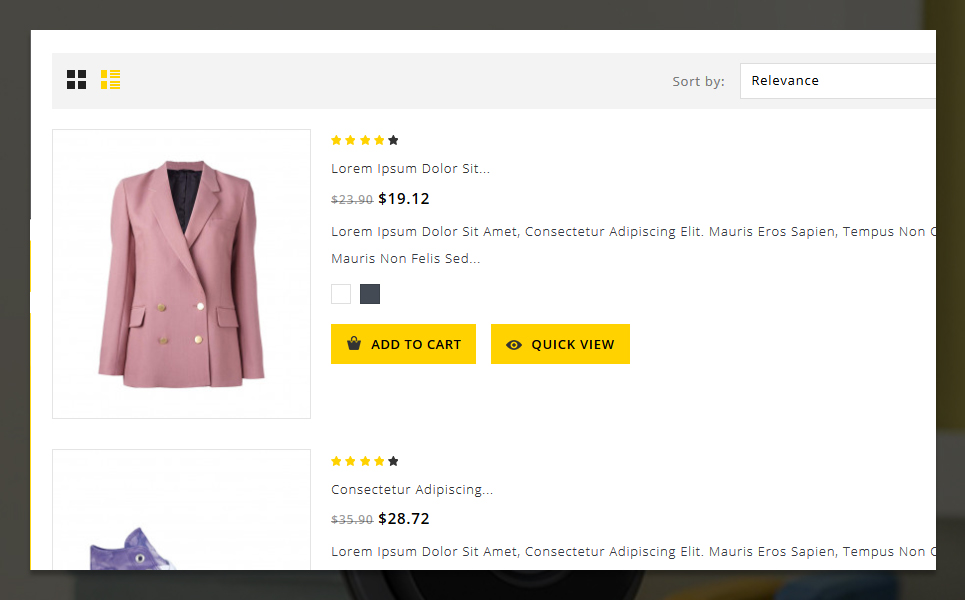Select the dark gray color swatch
This screenshot has width=965, height=600.
(x=370, y=294)
